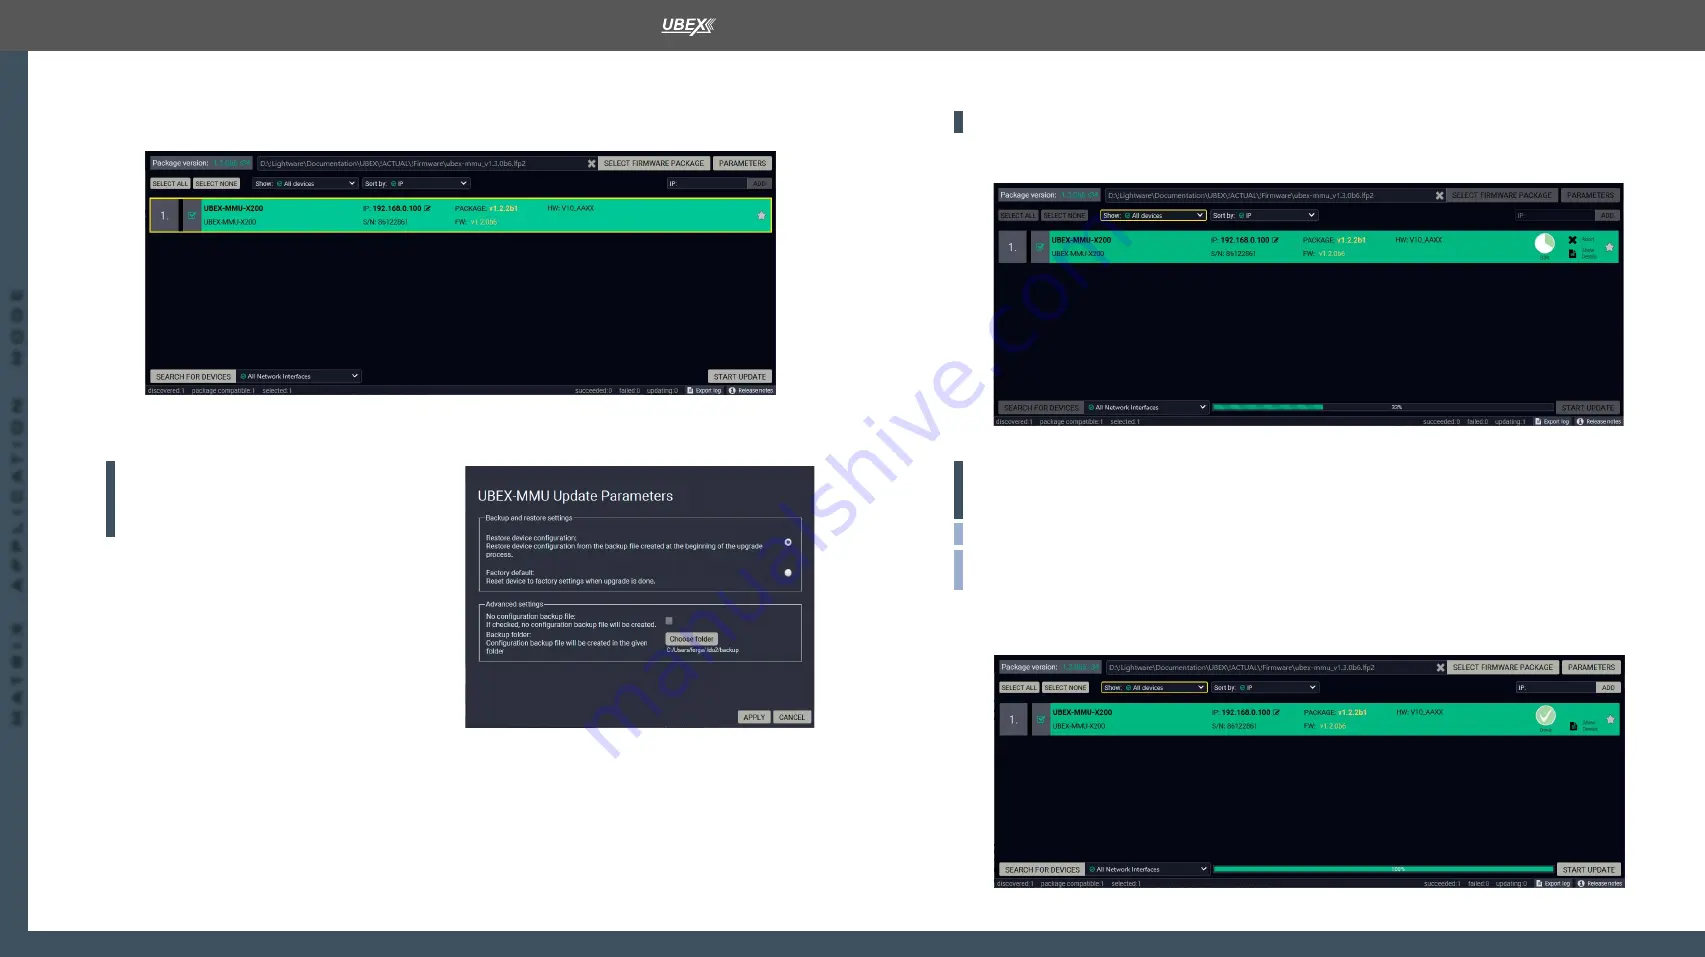
Task: Click Abort X icon in 32% progress updater
Action: click(x=1572, y=240)
